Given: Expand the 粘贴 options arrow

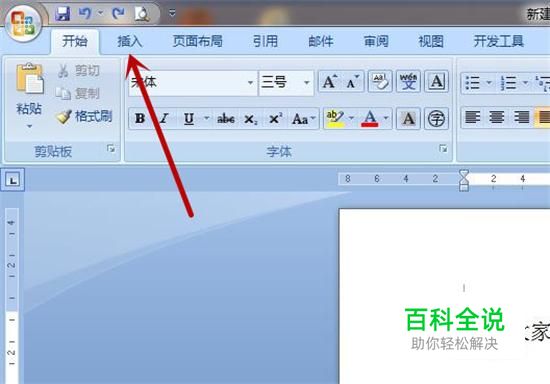Looking at the screenshot, I should pyautogui.click(x=29, y=126).
